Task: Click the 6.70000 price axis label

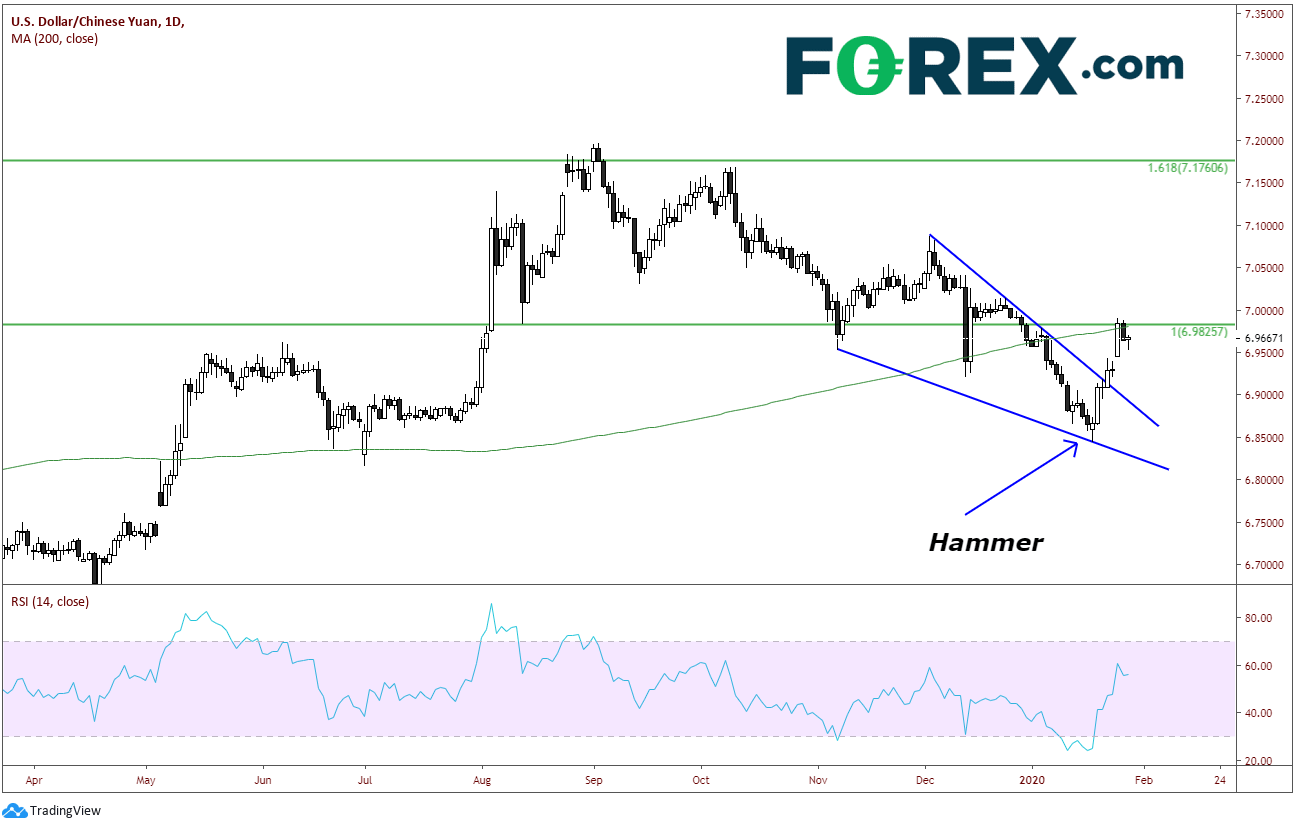Action: click(x=1263, y=565)
